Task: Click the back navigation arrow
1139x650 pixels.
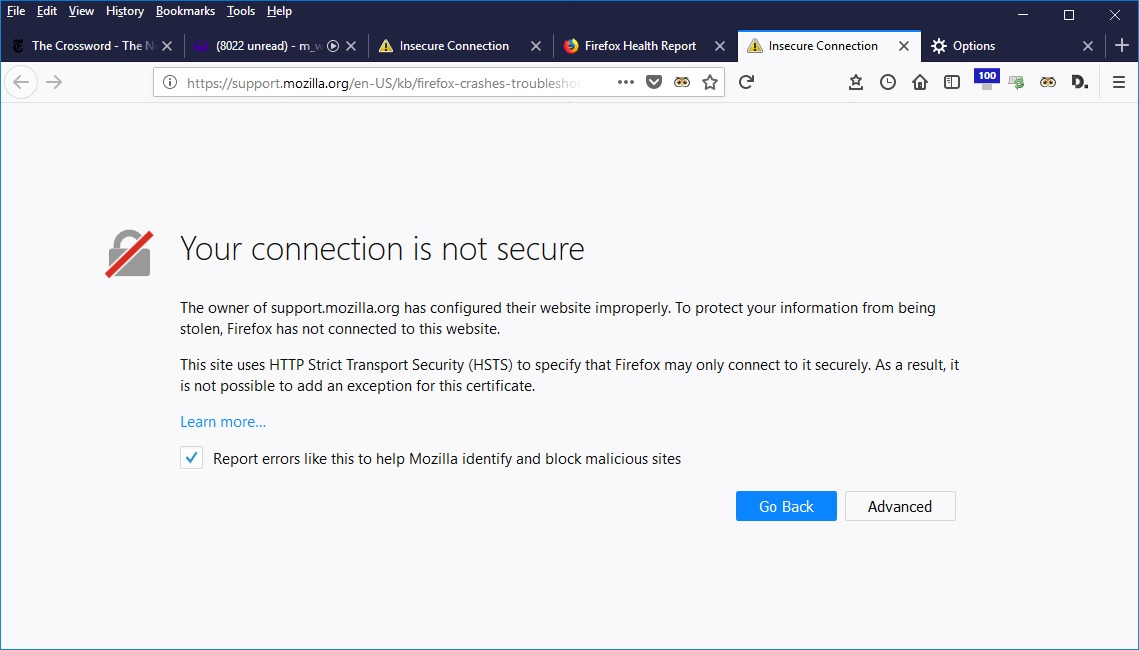Action: 21,82
